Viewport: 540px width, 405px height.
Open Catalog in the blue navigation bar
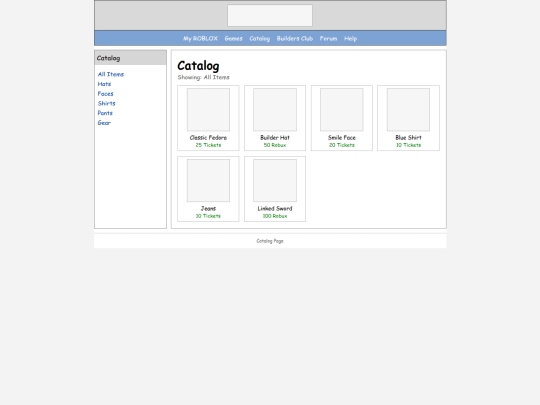[x=260, y=39]
